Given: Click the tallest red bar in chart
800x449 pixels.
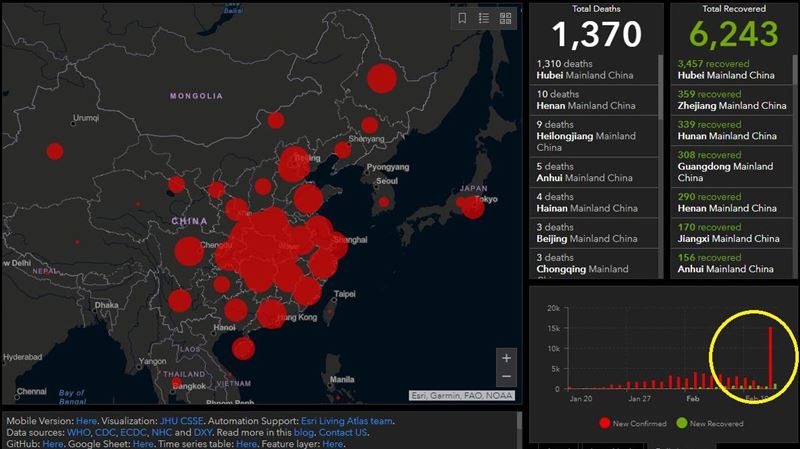Looking at the screenshot, I should pyautogui.click(x=770, y=358).
